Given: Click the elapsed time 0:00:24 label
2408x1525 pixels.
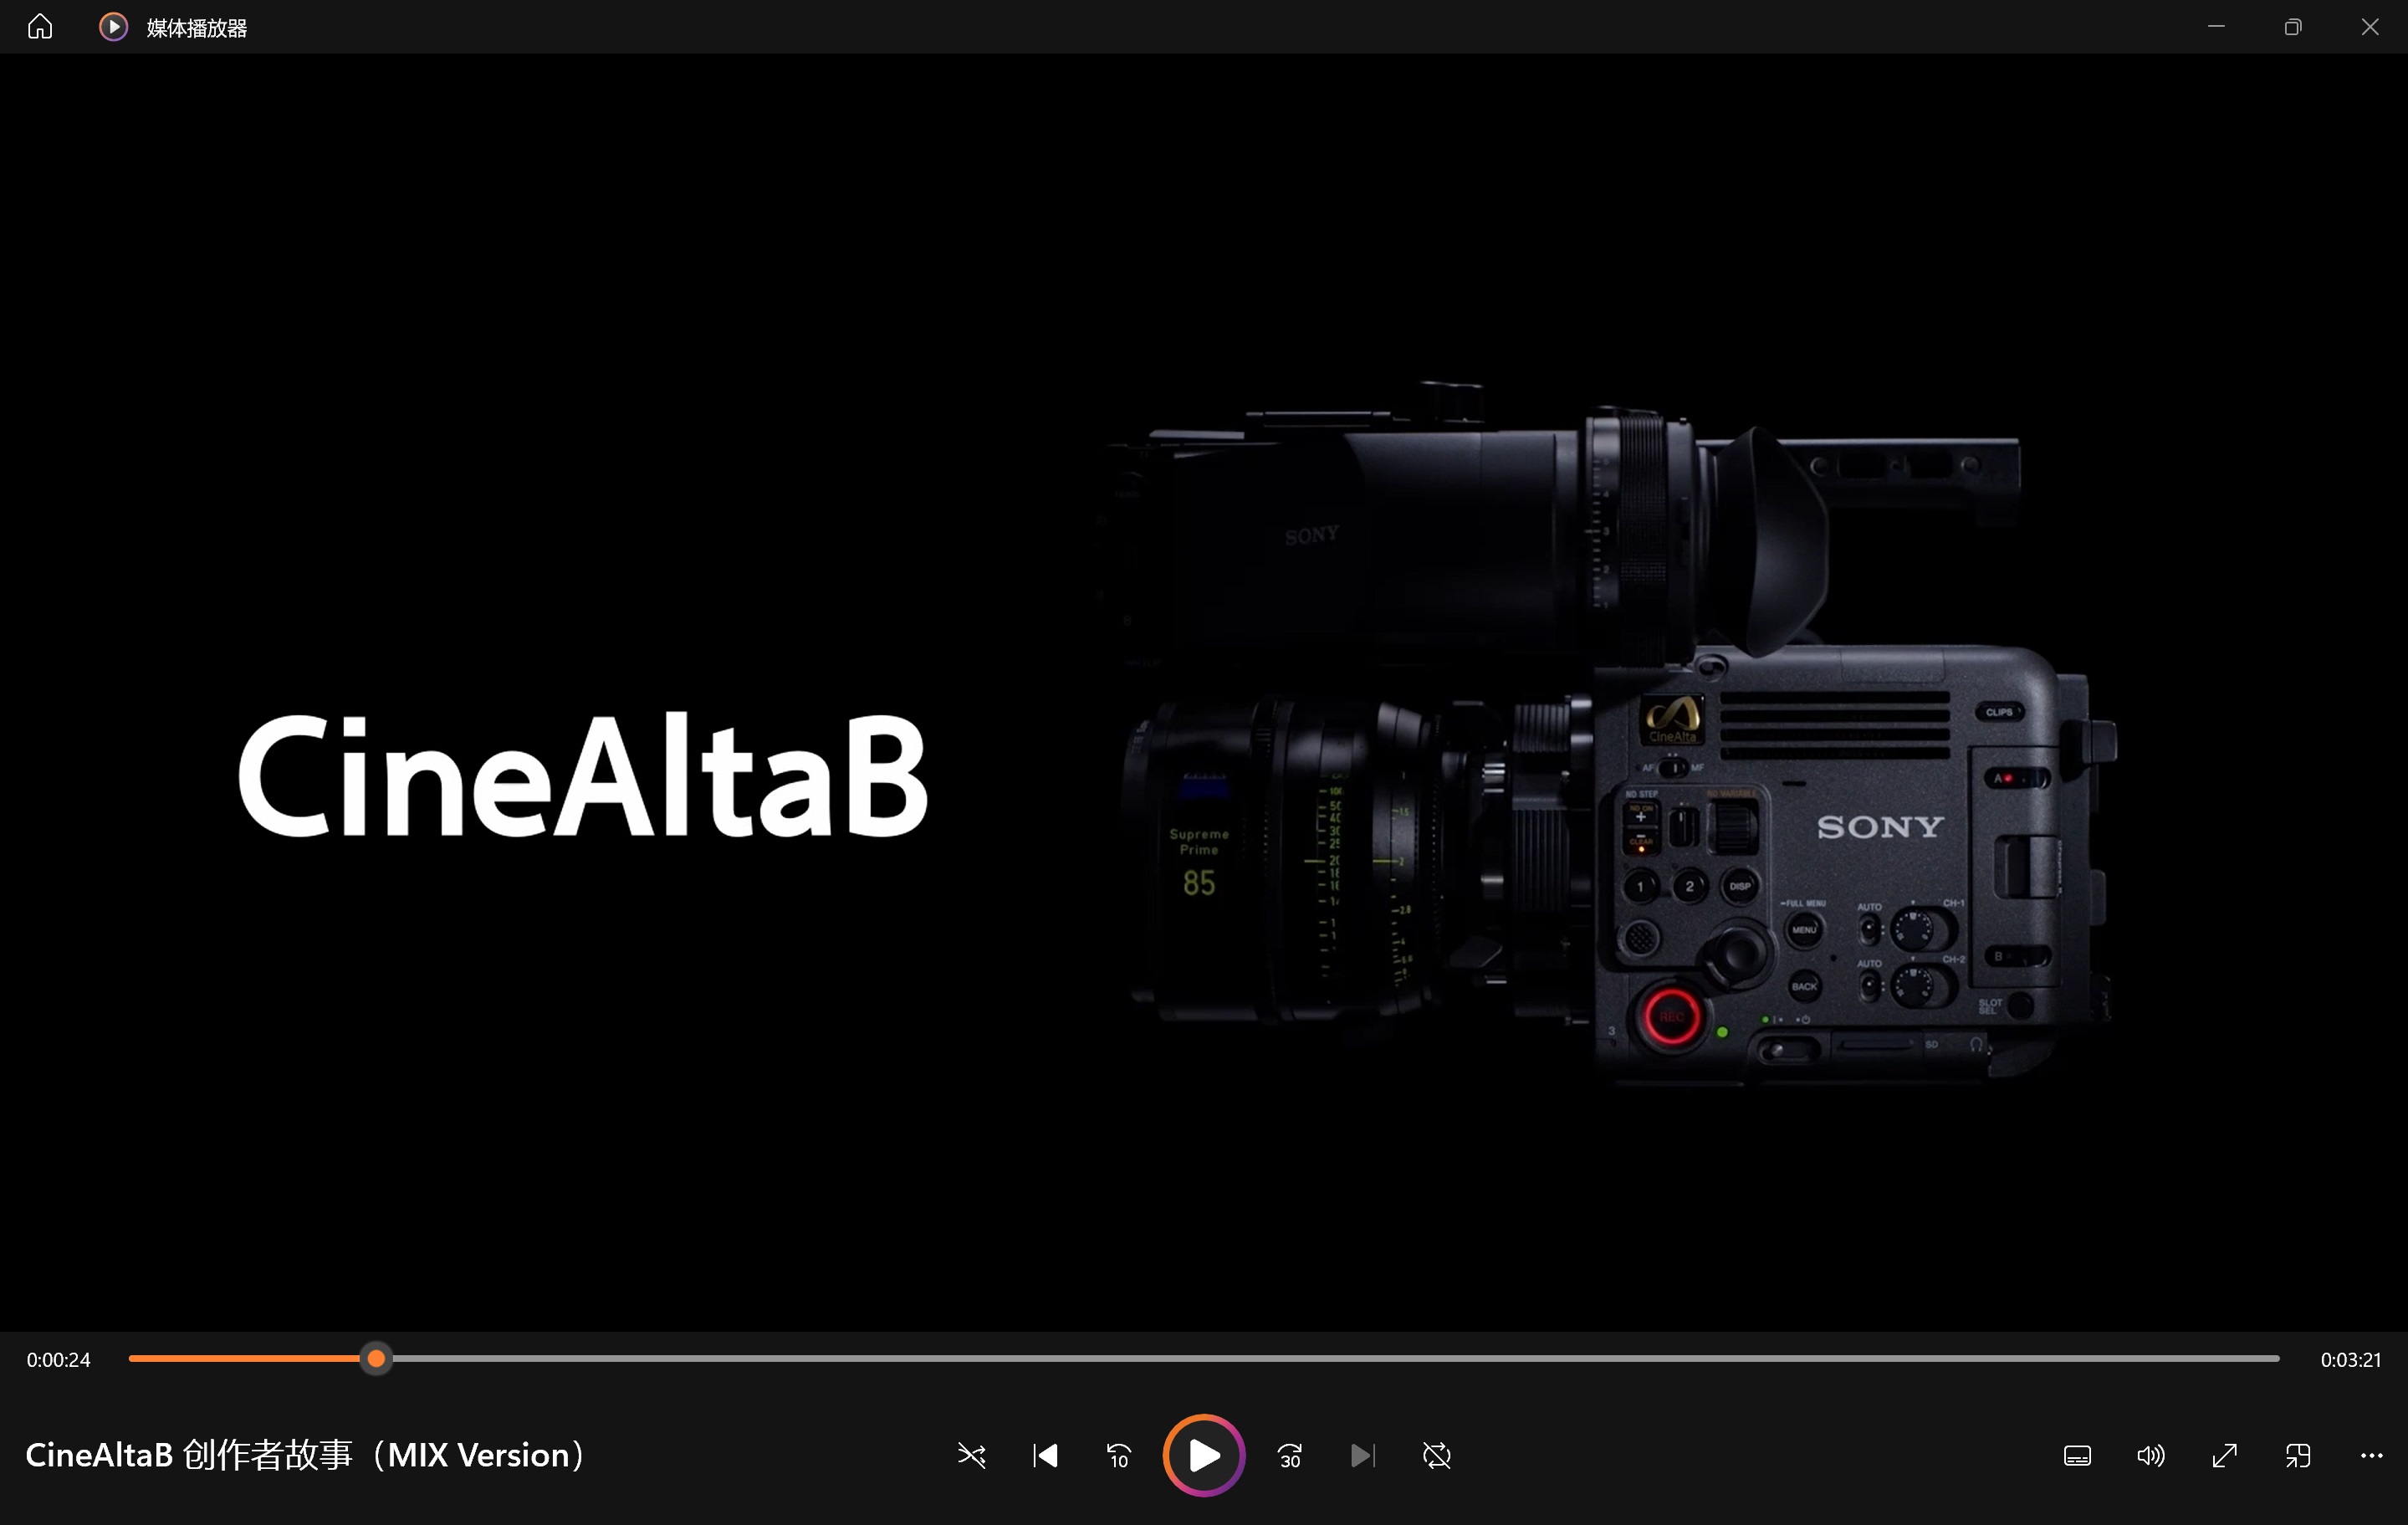Looking at the screenshot, I should pos(58,1360).
